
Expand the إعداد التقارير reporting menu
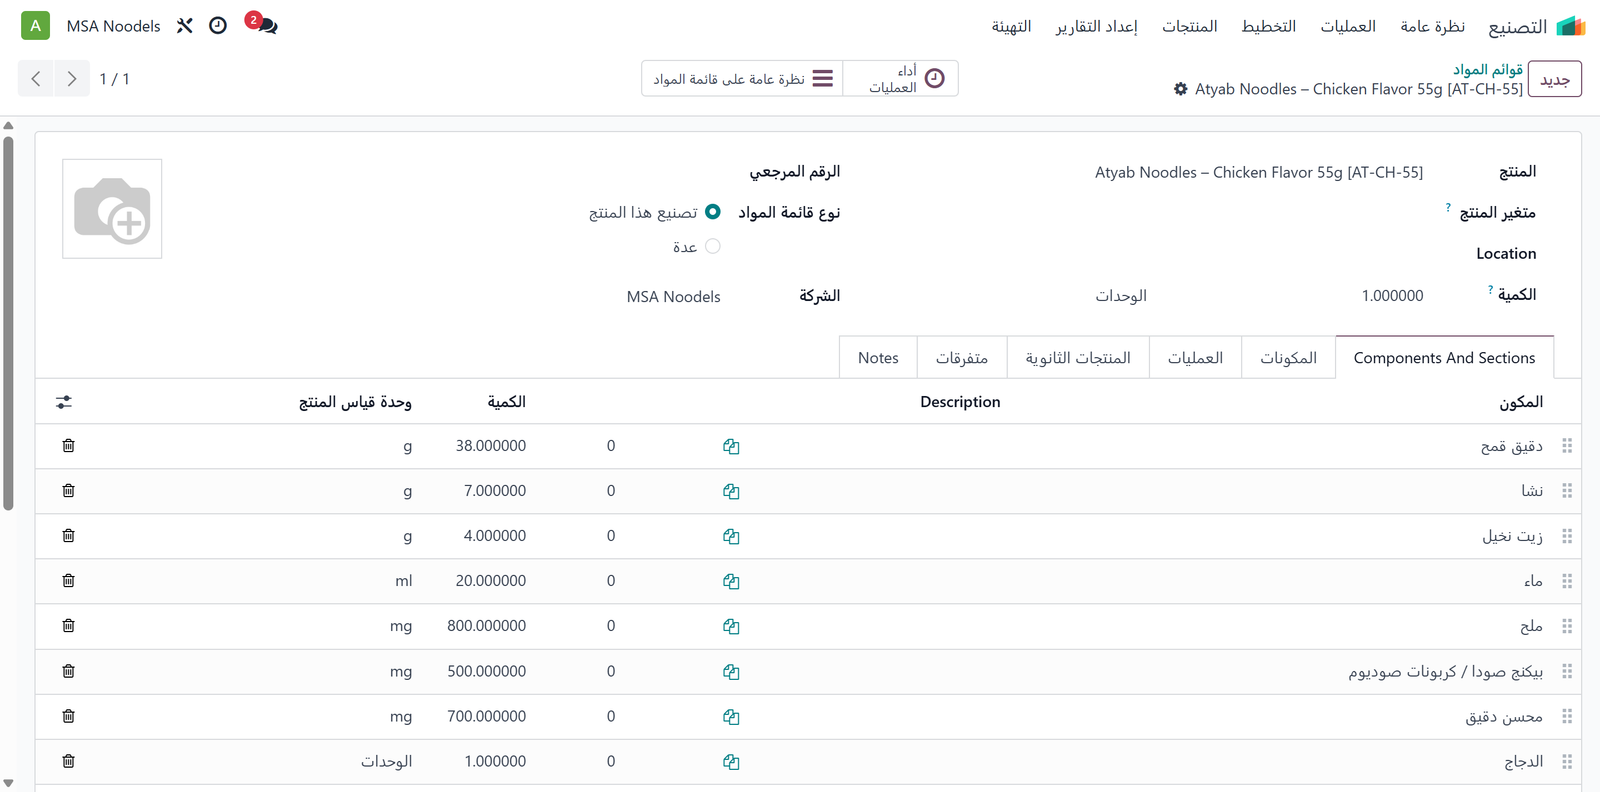click(1096, 26)
